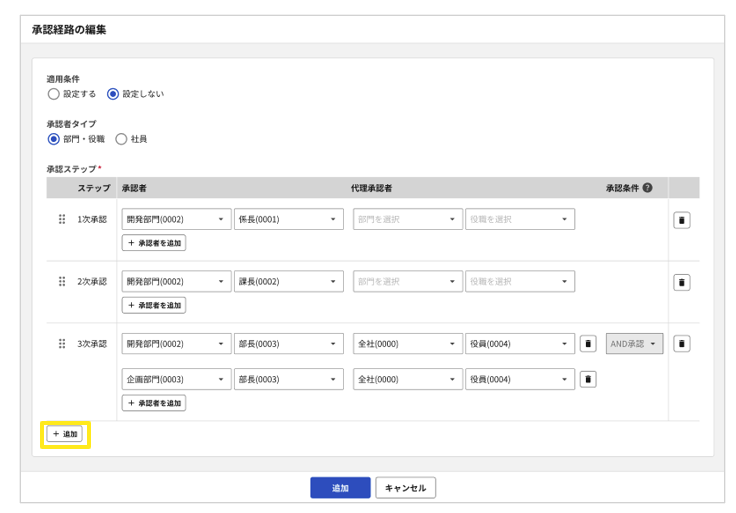Choose 部門・役職 approver type

click(54, 139)
